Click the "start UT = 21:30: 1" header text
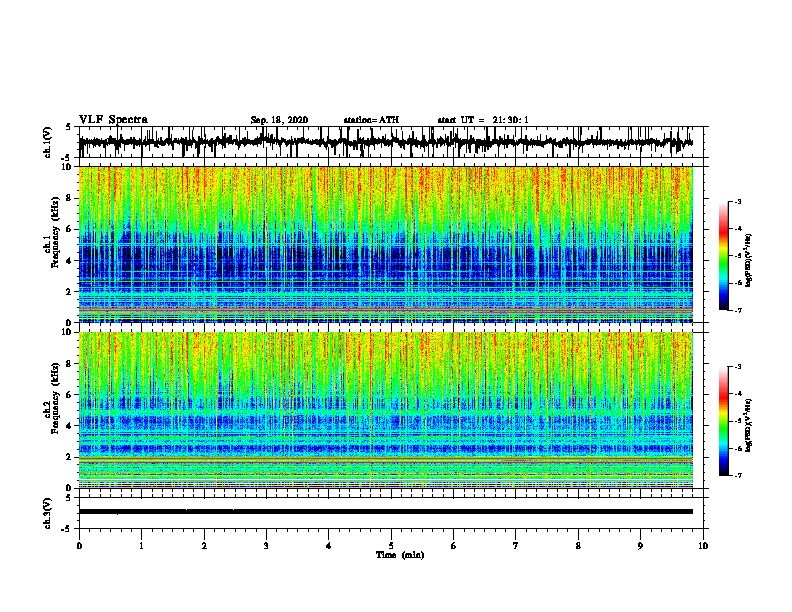792x612 pixels. click(x=483, y=120)
